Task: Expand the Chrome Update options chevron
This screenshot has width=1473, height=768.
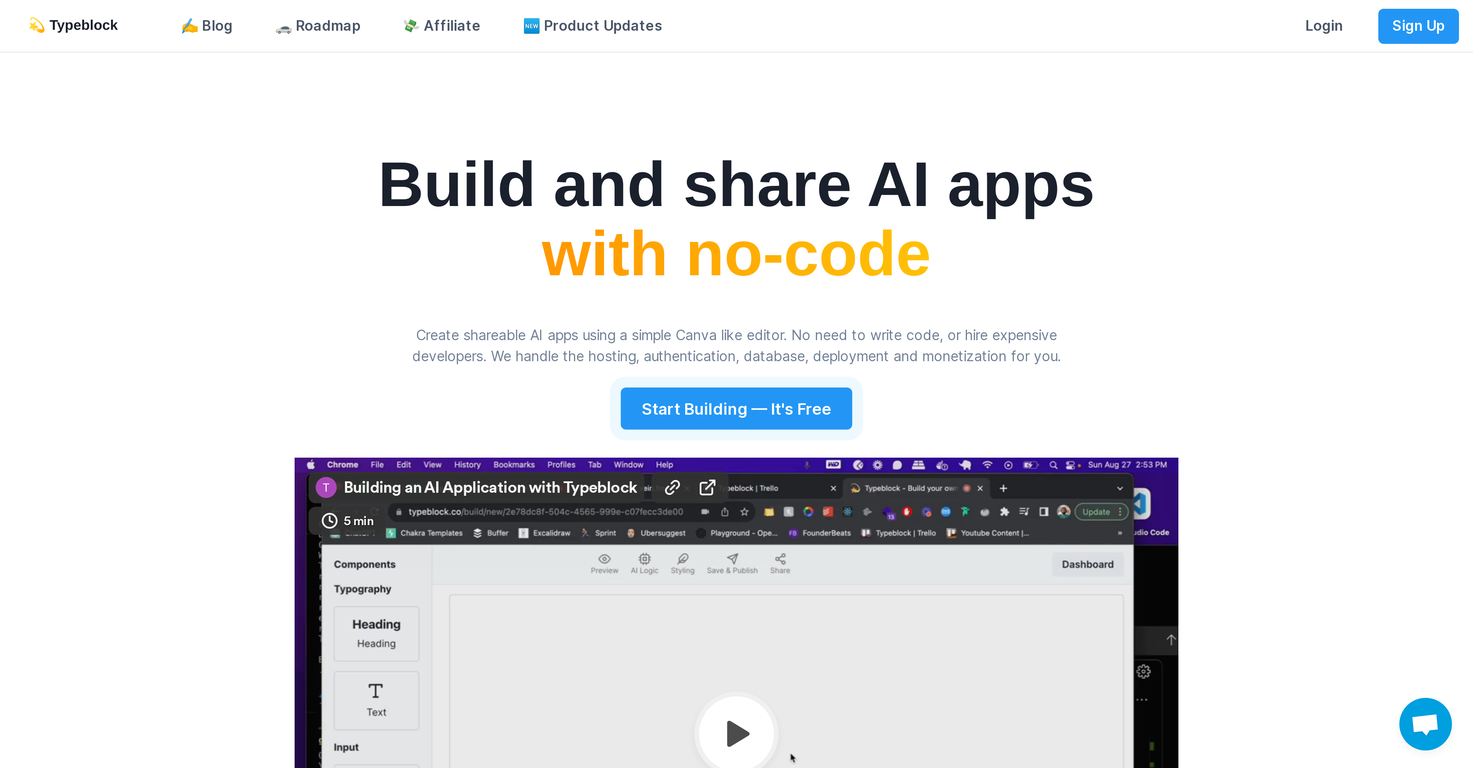Action: (1120, 512)
